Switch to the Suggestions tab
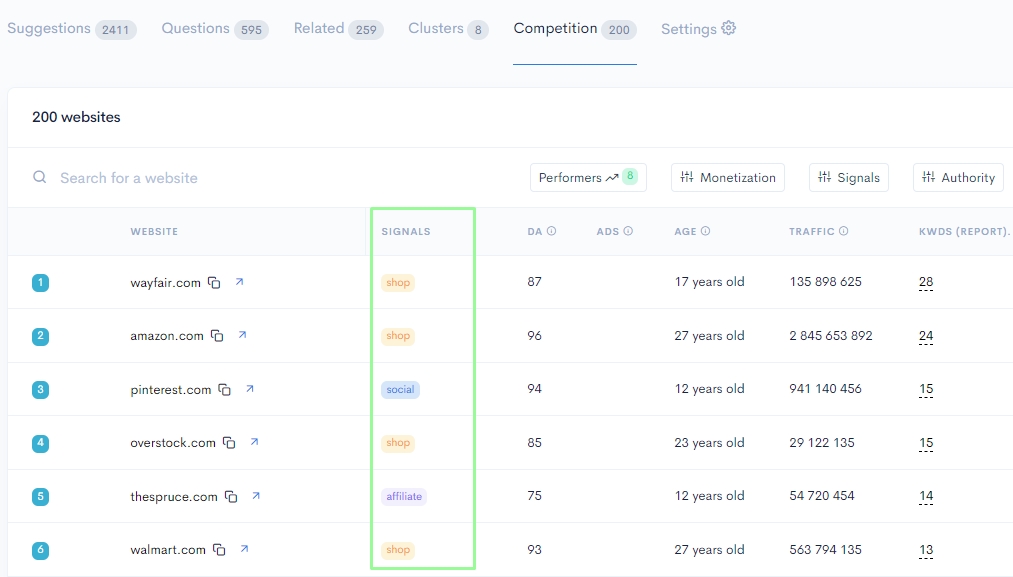1013x577 pixels. pyautogui.click(x=72, y=29)
